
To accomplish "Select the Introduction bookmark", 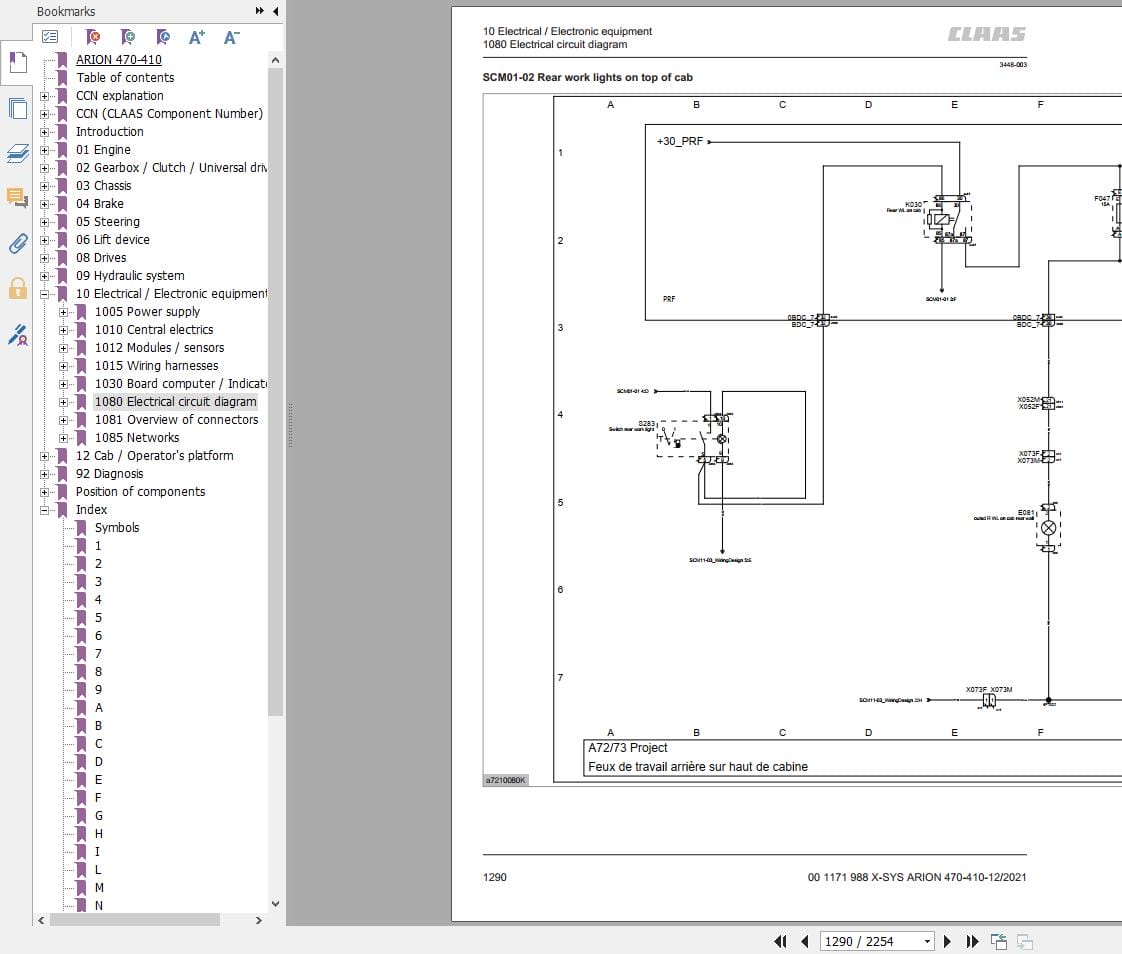I will (109, 132).
